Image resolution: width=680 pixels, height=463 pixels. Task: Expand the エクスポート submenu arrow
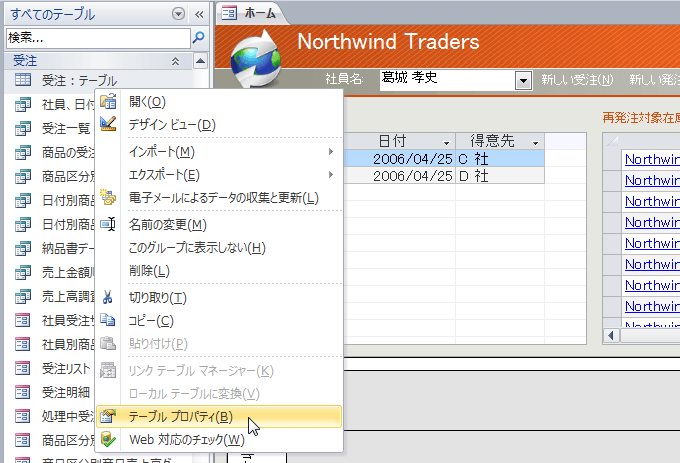(x=331, y=174)
